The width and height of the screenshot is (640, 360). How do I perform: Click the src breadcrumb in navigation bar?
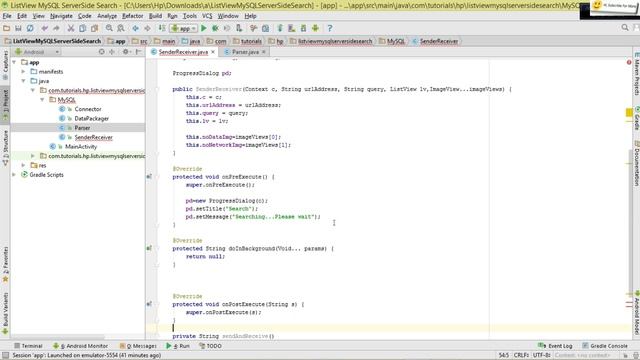click(140, 41)
